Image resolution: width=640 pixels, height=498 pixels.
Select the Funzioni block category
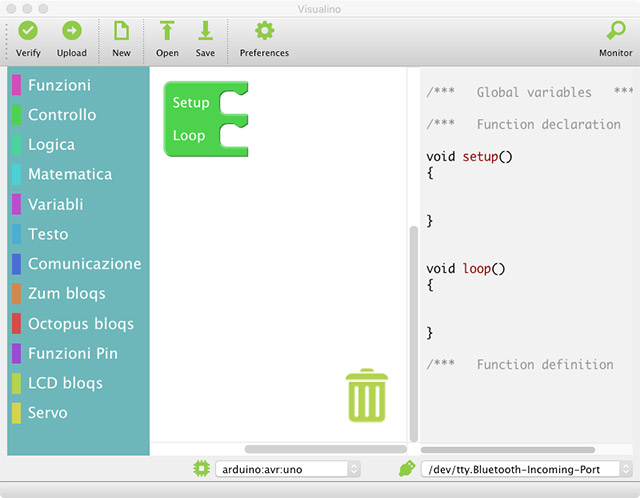[x=59, y=85]
